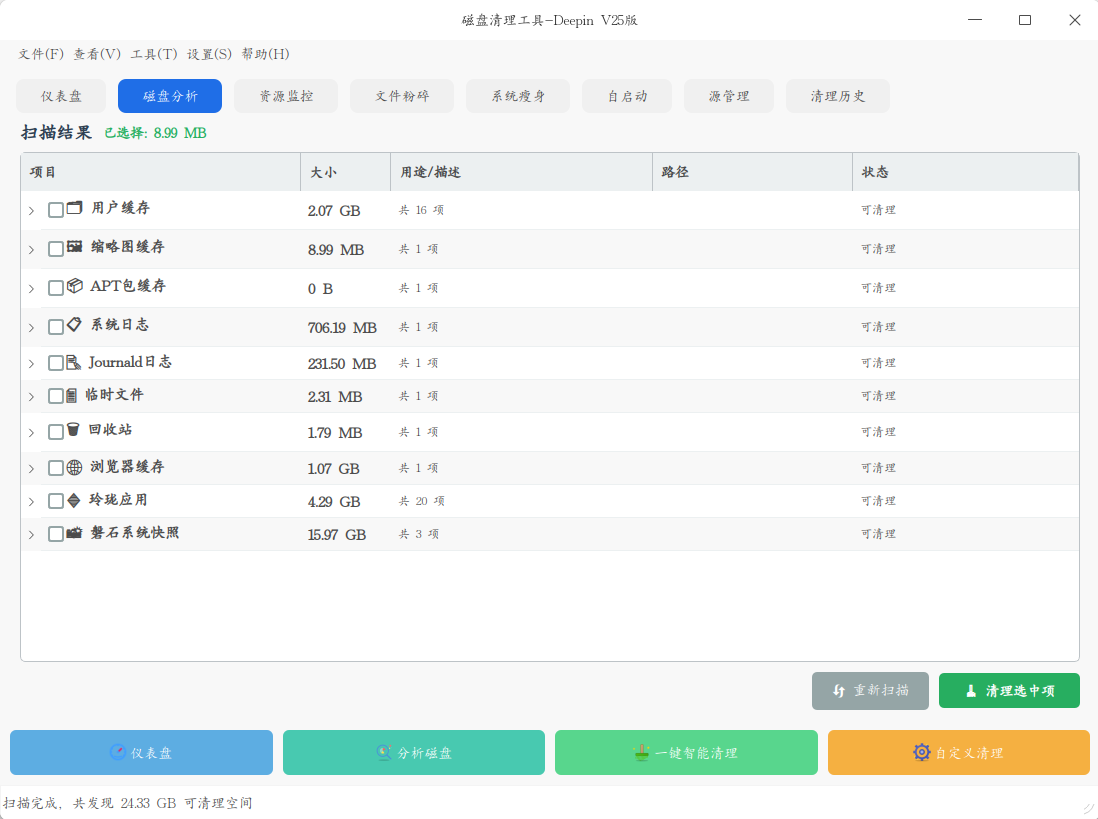Check the 缩略图缓存 checkbox
1098x819 pixels.
(x=56, y=248)
